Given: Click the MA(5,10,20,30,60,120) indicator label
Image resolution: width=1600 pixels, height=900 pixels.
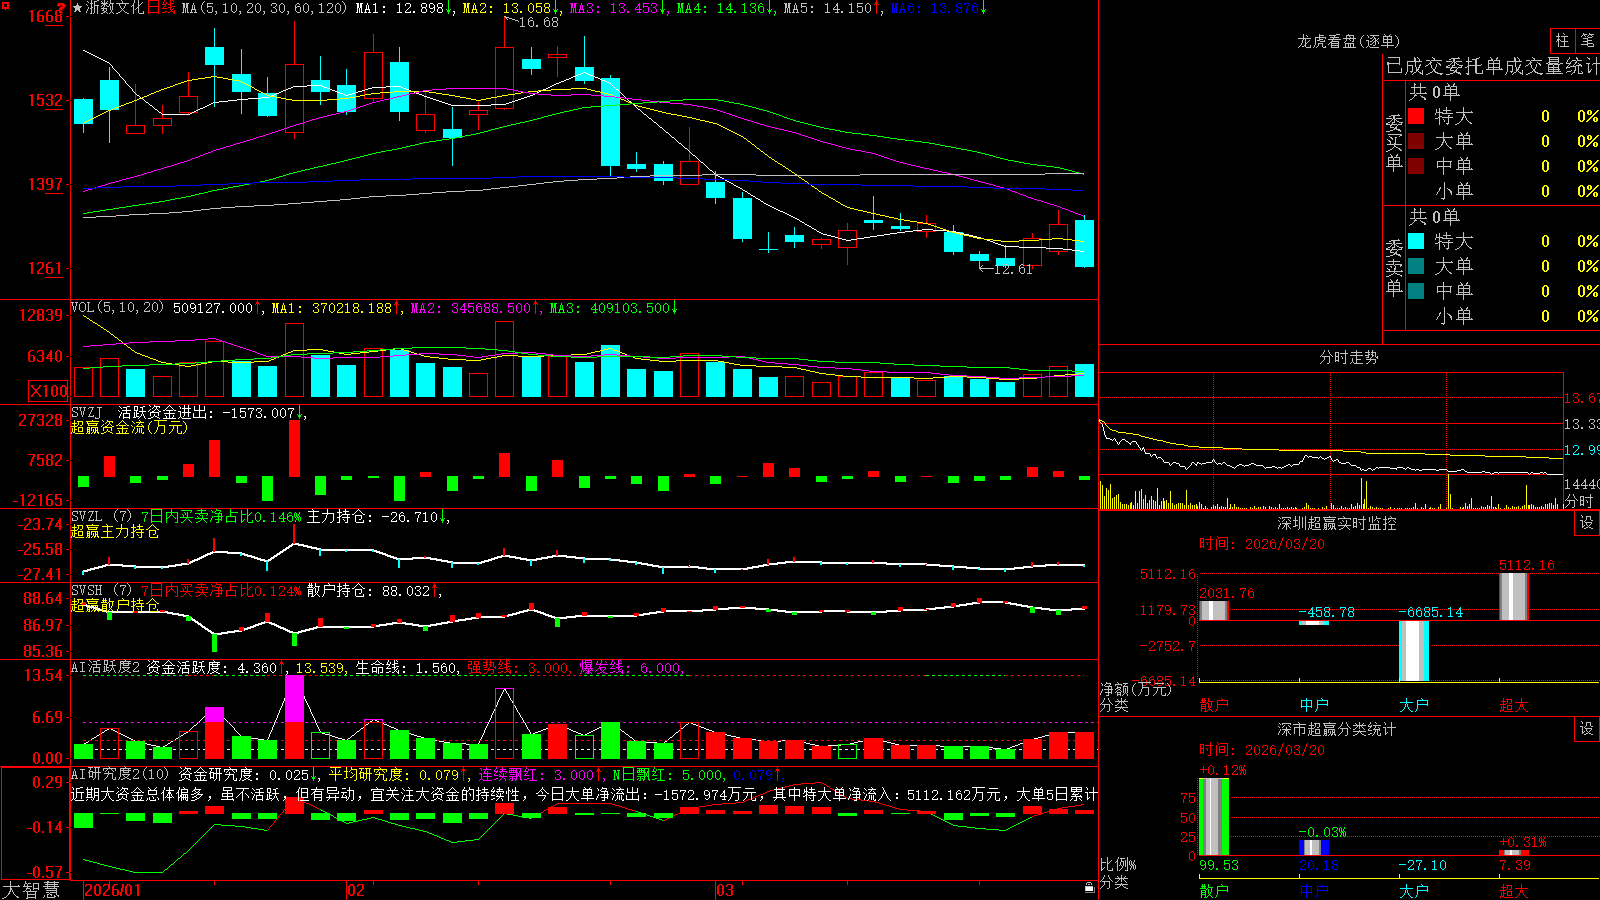Looking at the screenshot, I should coord(264,8).
